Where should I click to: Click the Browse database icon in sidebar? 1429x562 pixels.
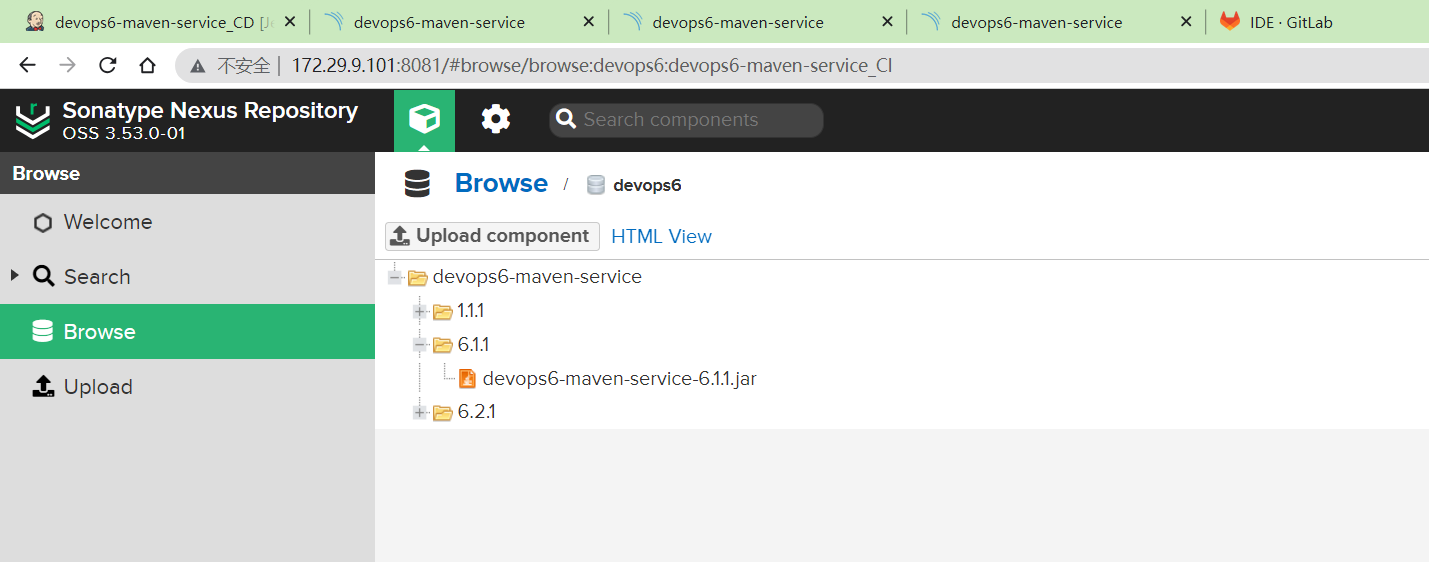(42, 332)
